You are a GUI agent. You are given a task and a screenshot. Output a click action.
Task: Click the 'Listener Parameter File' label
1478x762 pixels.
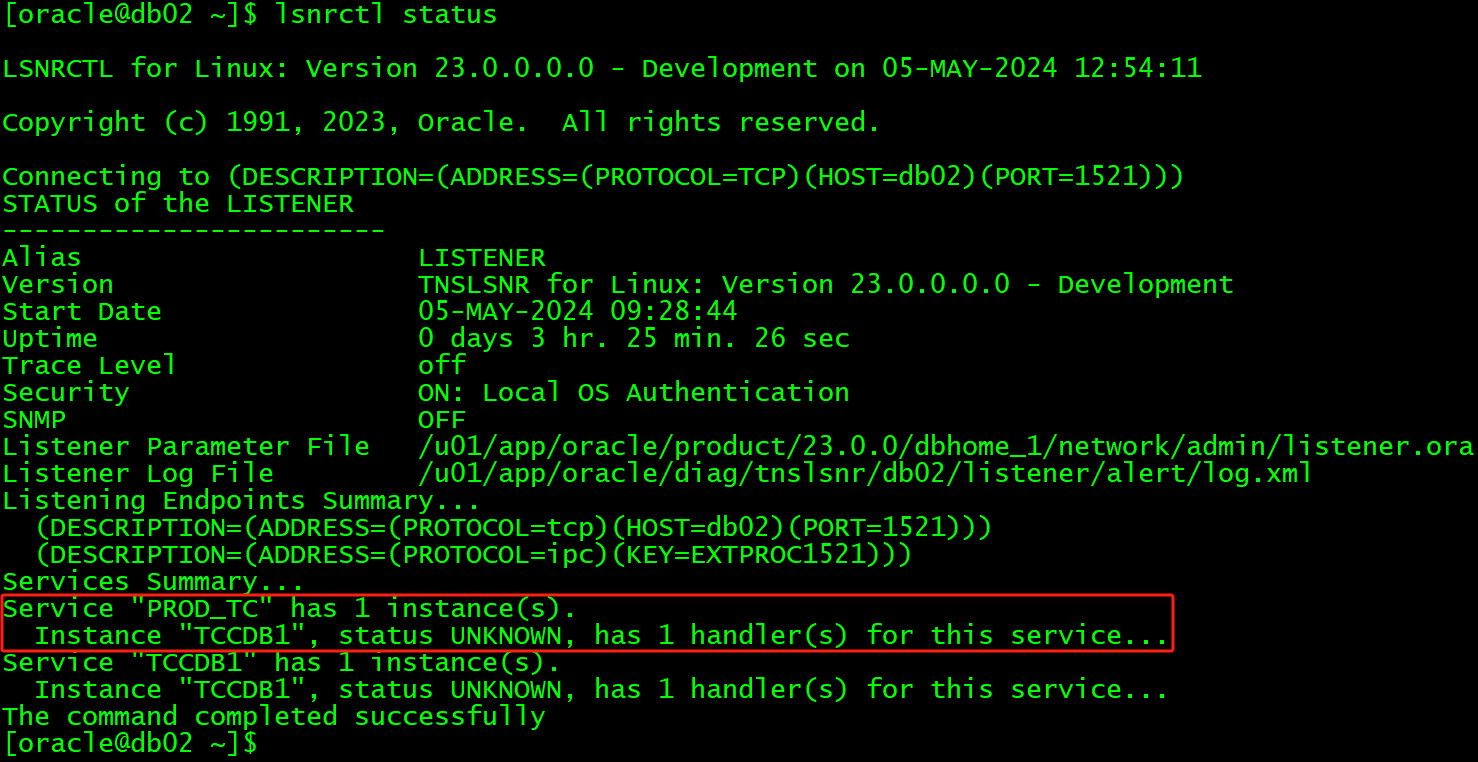186,447
